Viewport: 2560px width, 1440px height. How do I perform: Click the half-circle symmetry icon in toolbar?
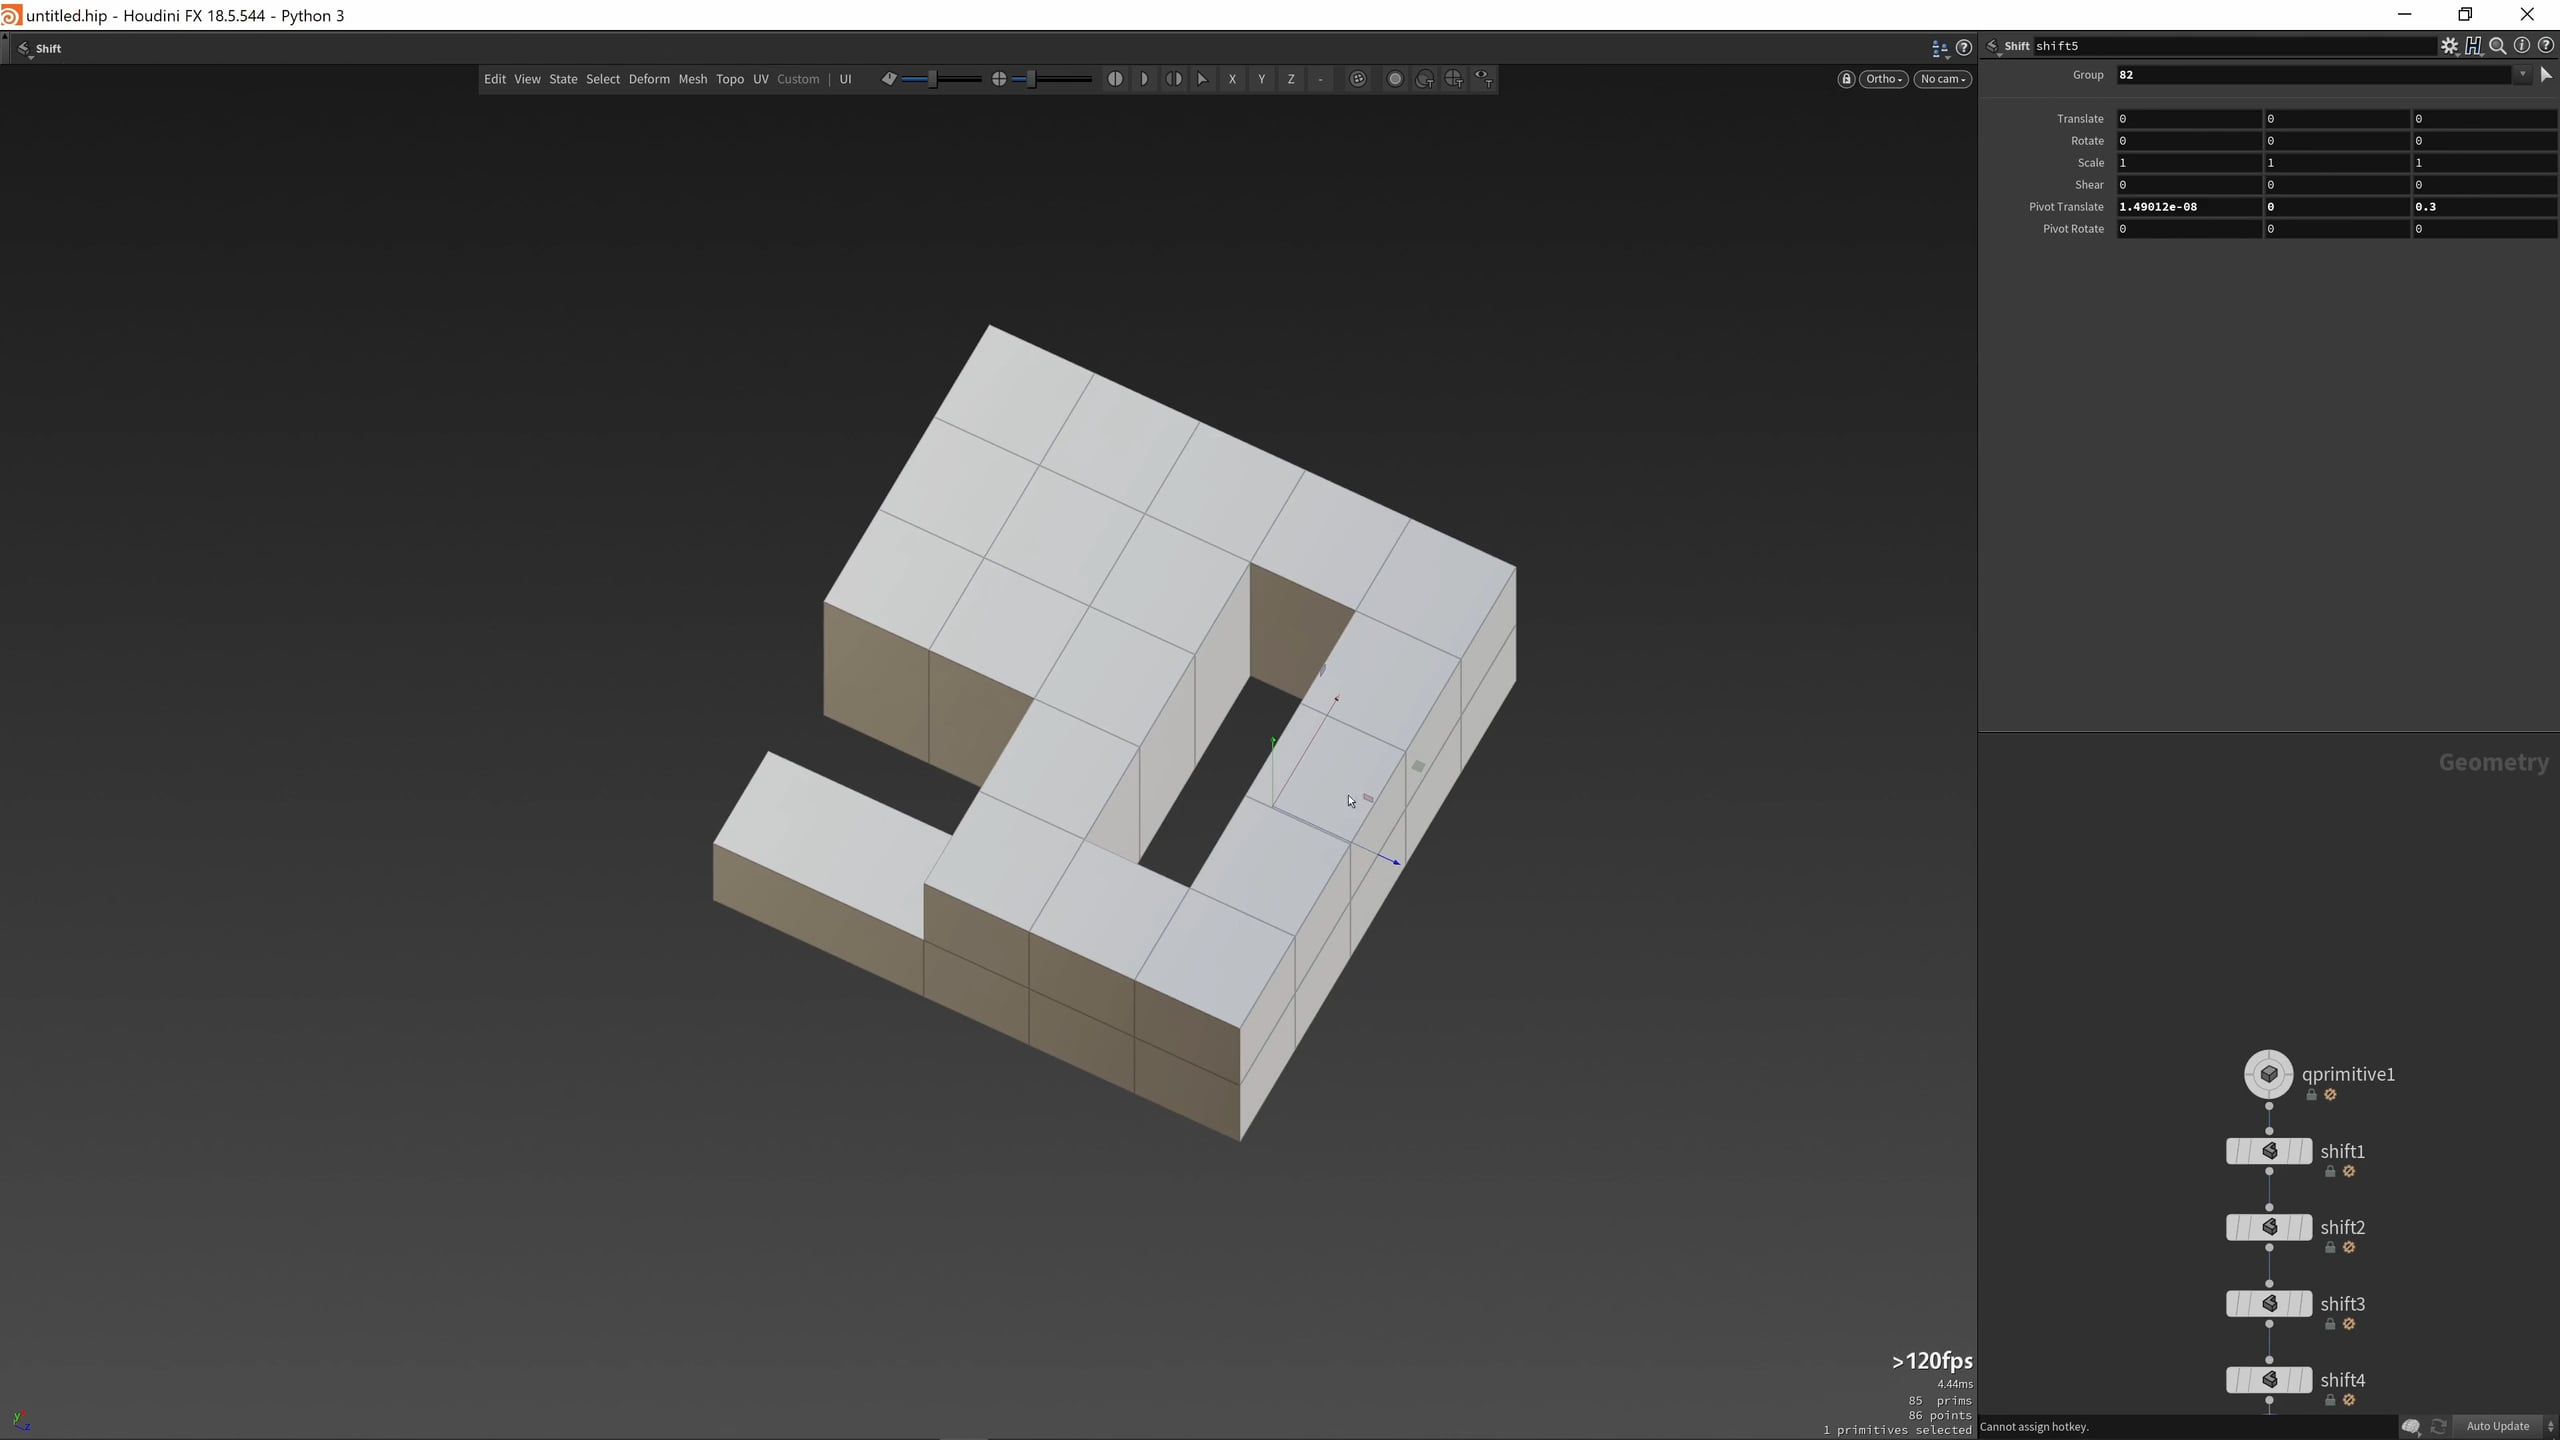[x=1144, y=79]
